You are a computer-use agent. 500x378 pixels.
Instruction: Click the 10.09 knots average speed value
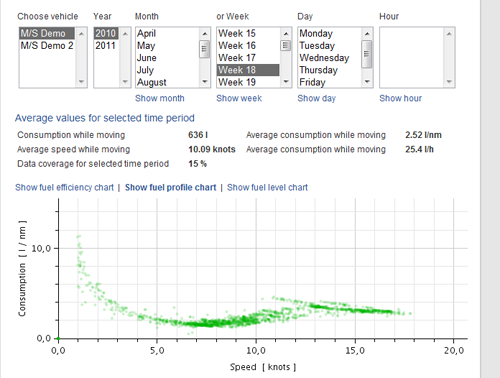tap(212, 149)
